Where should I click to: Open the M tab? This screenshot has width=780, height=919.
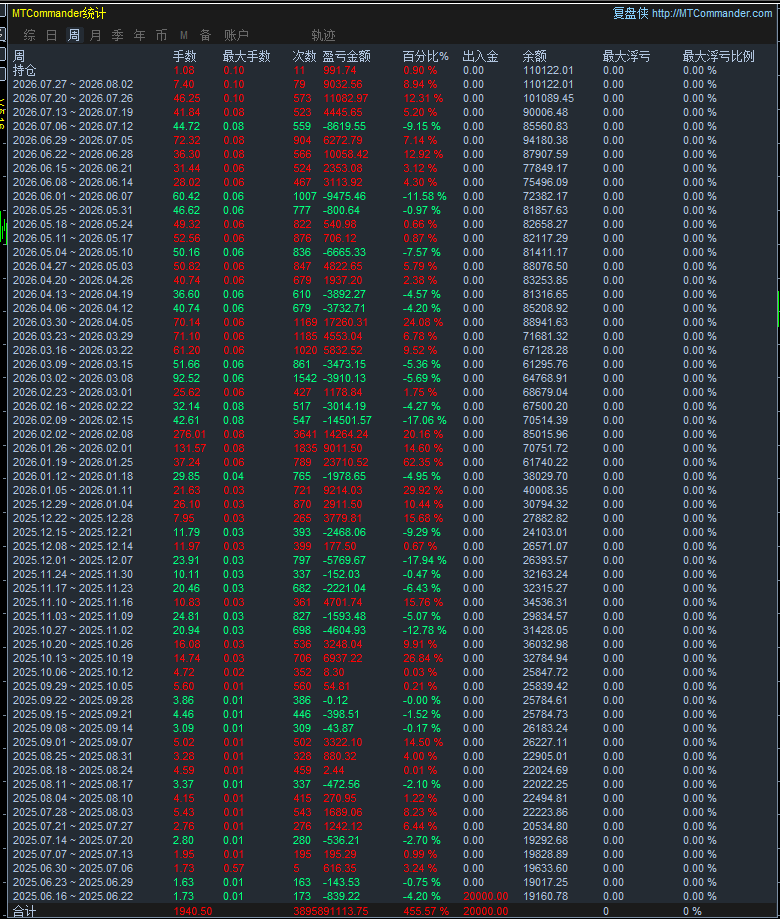point(184,35)
